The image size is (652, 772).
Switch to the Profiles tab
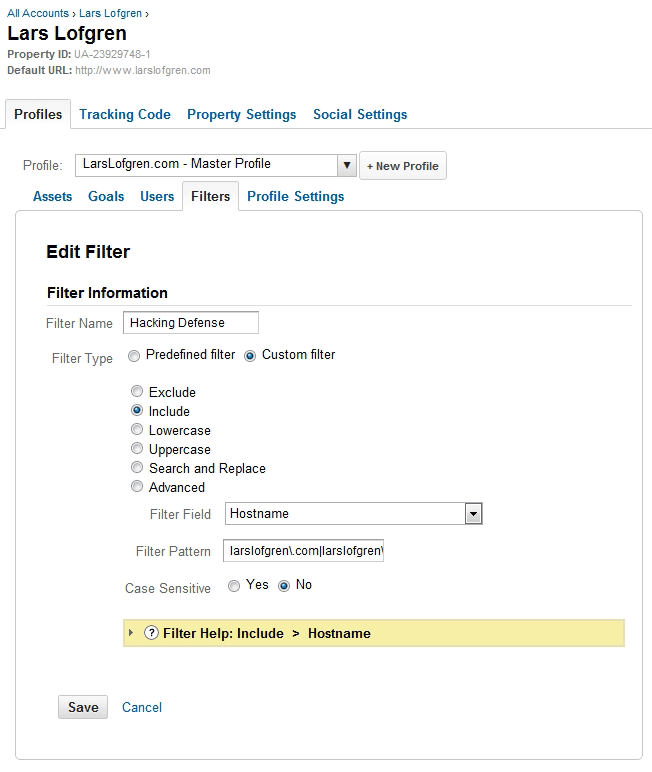pos(38,114)
